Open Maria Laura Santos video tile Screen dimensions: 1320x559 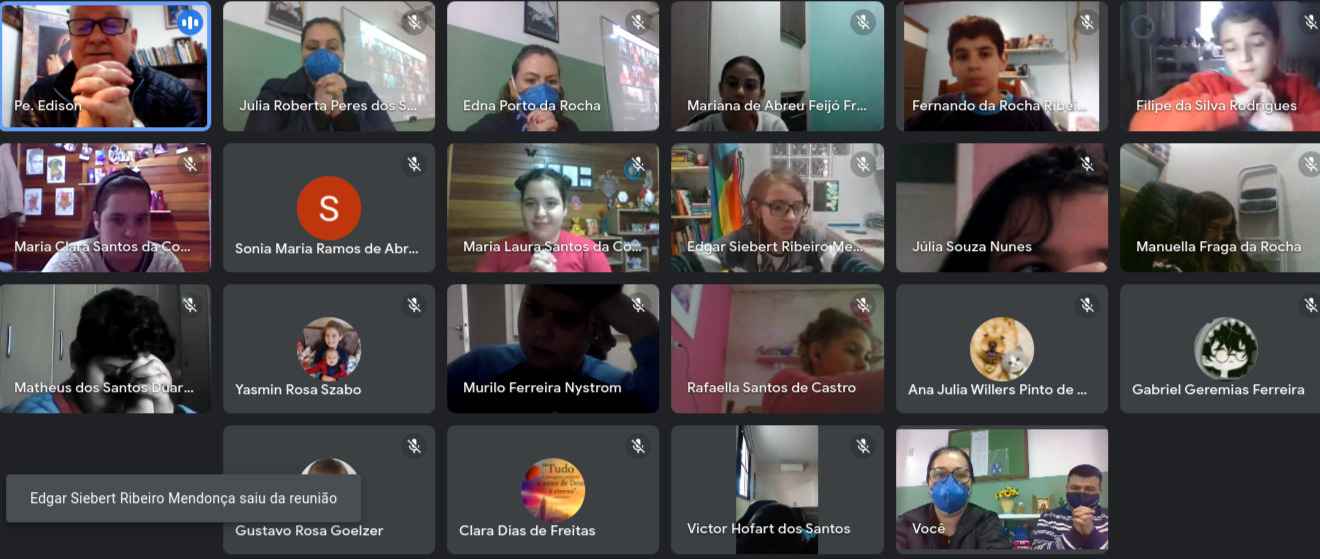[553, 208]
